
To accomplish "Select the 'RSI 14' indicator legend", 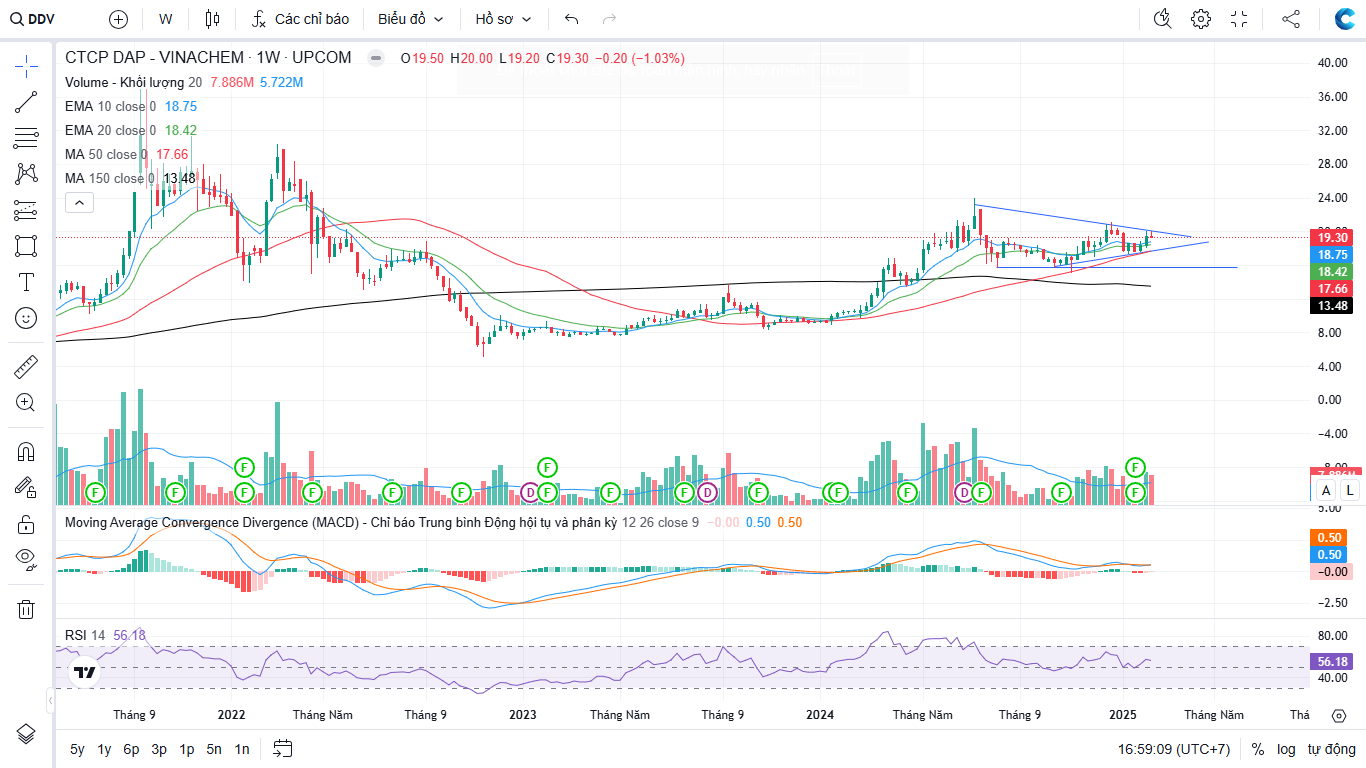I will tap(85, 635).
